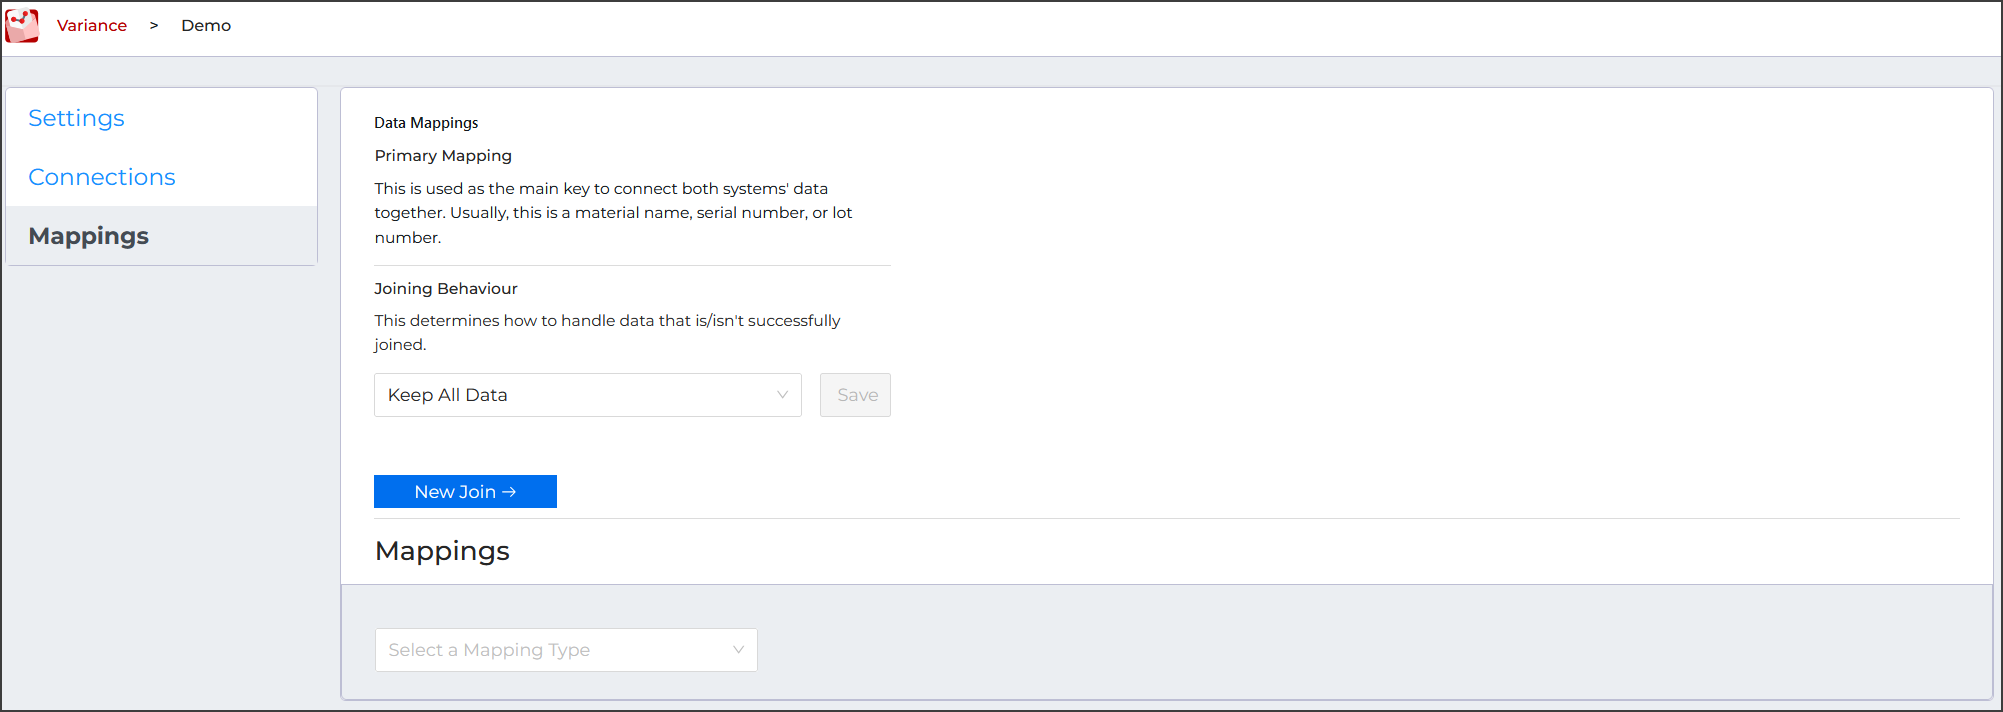Click the Save button
Screen dimensions: 2003x712
(855, 395)
